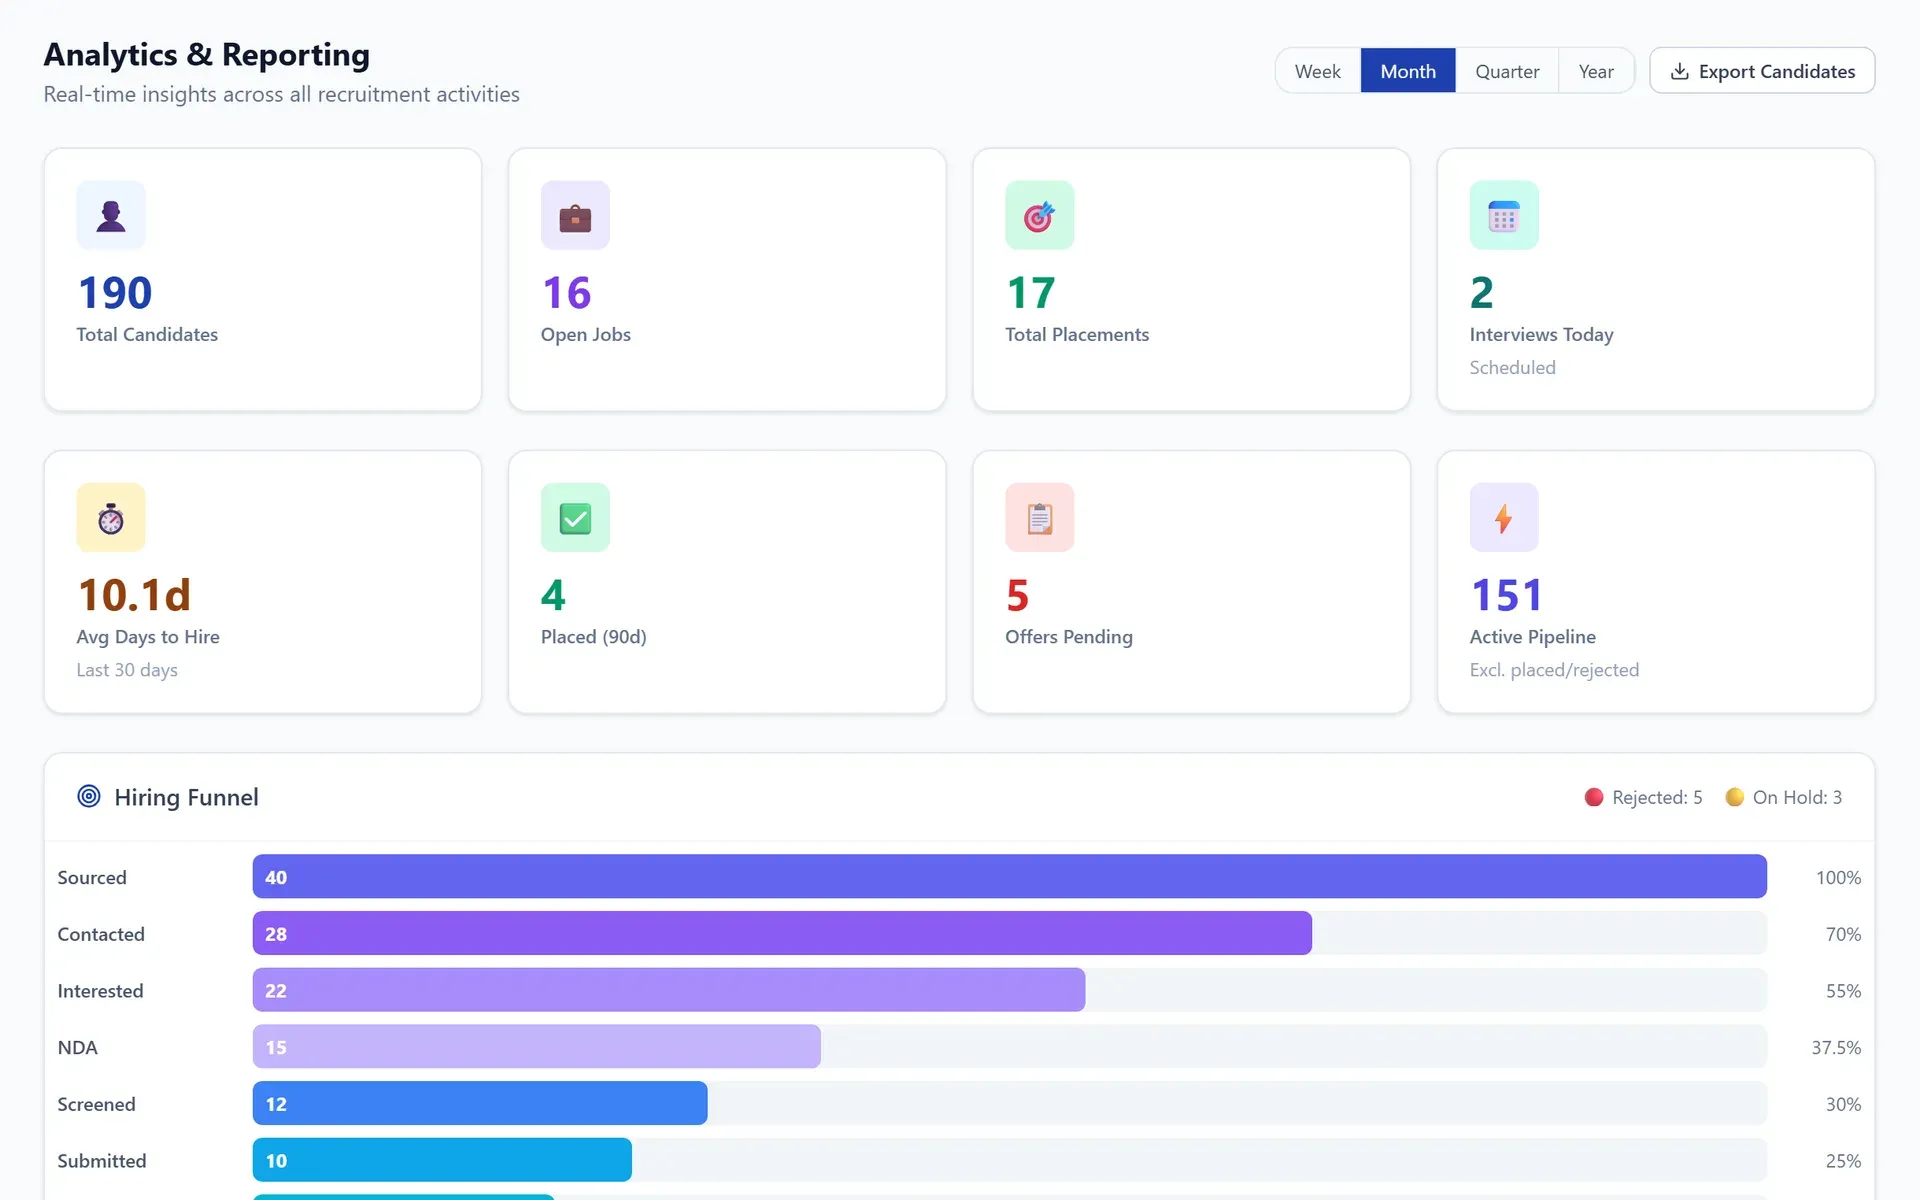Click the 70% Contacted percentage
The image size is (1920, 1200).
[x=1843, y=934]
